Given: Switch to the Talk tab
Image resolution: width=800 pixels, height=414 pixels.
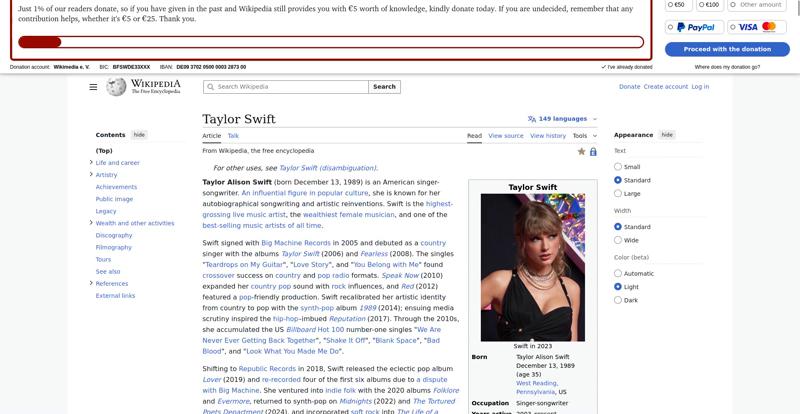Looking at the screenshot, I should [x=233, y=136].
